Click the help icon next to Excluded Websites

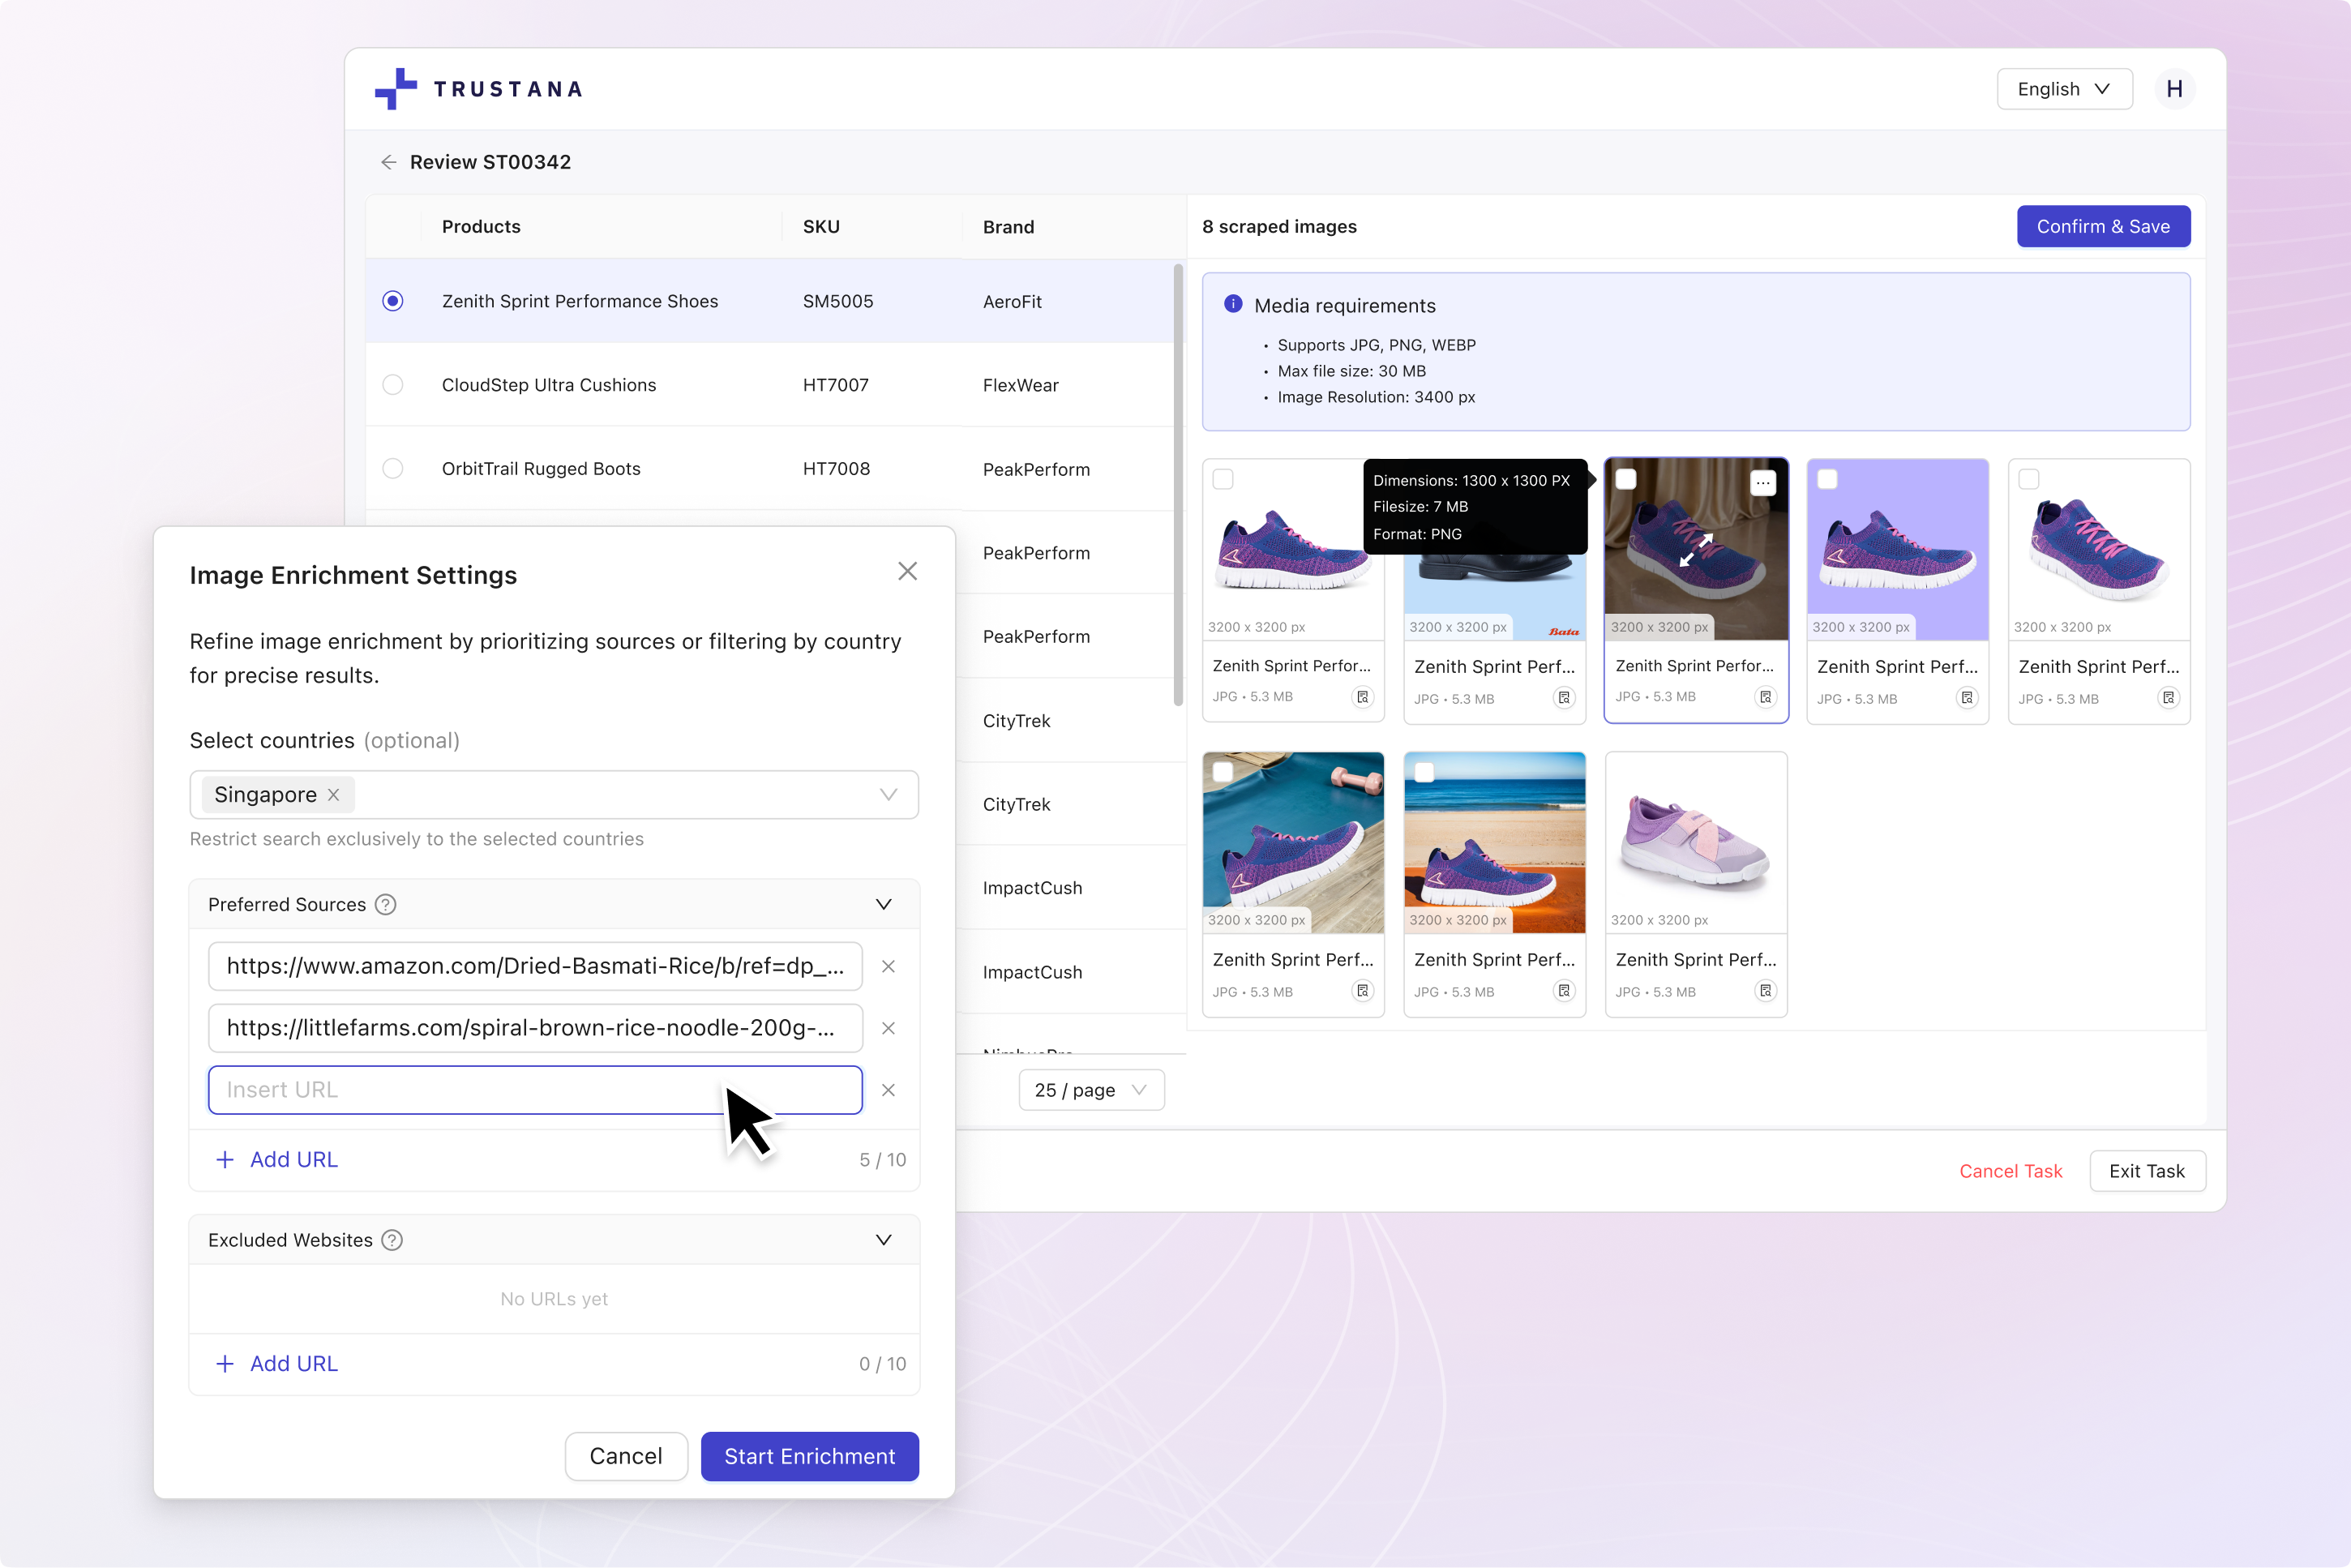tap(392, 1240)
